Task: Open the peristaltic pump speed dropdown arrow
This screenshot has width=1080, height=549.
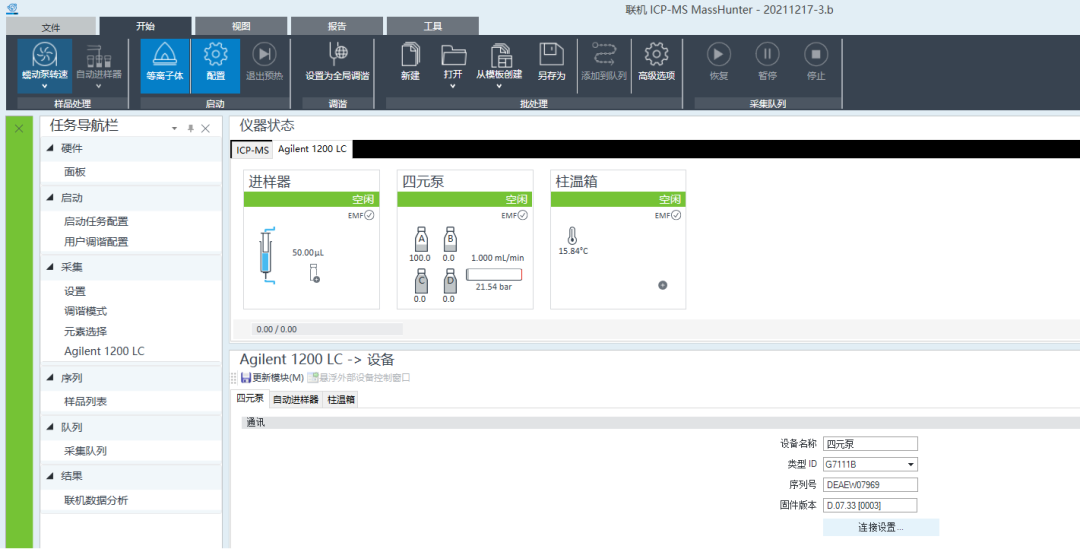Action: click(45, 87)
